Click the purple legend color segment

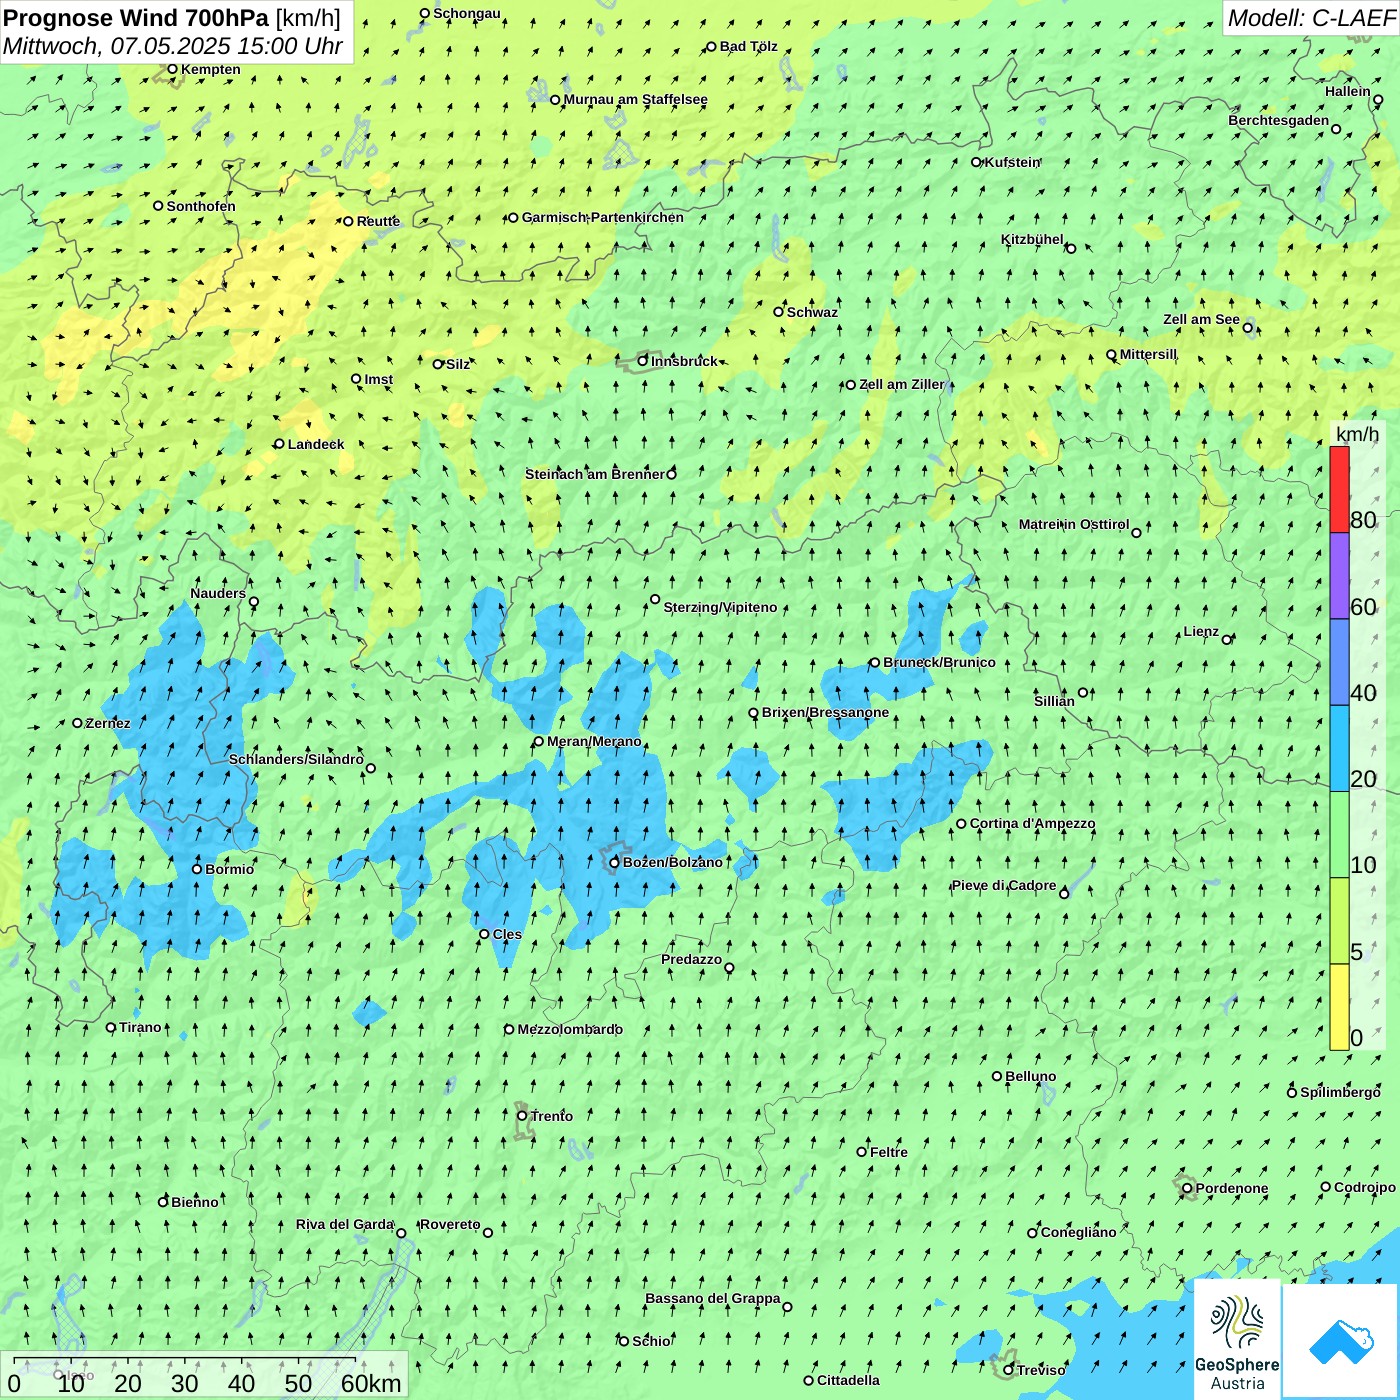pos(1339,576)
